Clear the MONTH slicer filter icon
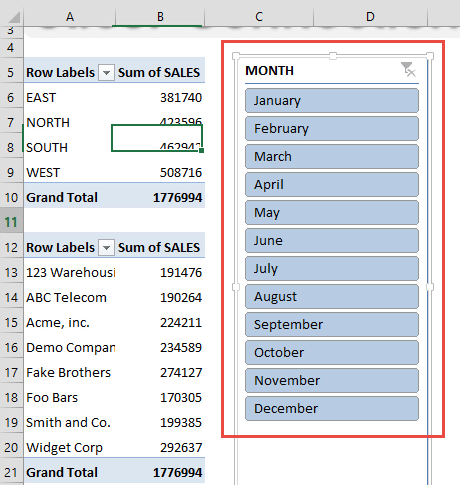This screenshot has width=460, height=485. (x=408, y=69)
